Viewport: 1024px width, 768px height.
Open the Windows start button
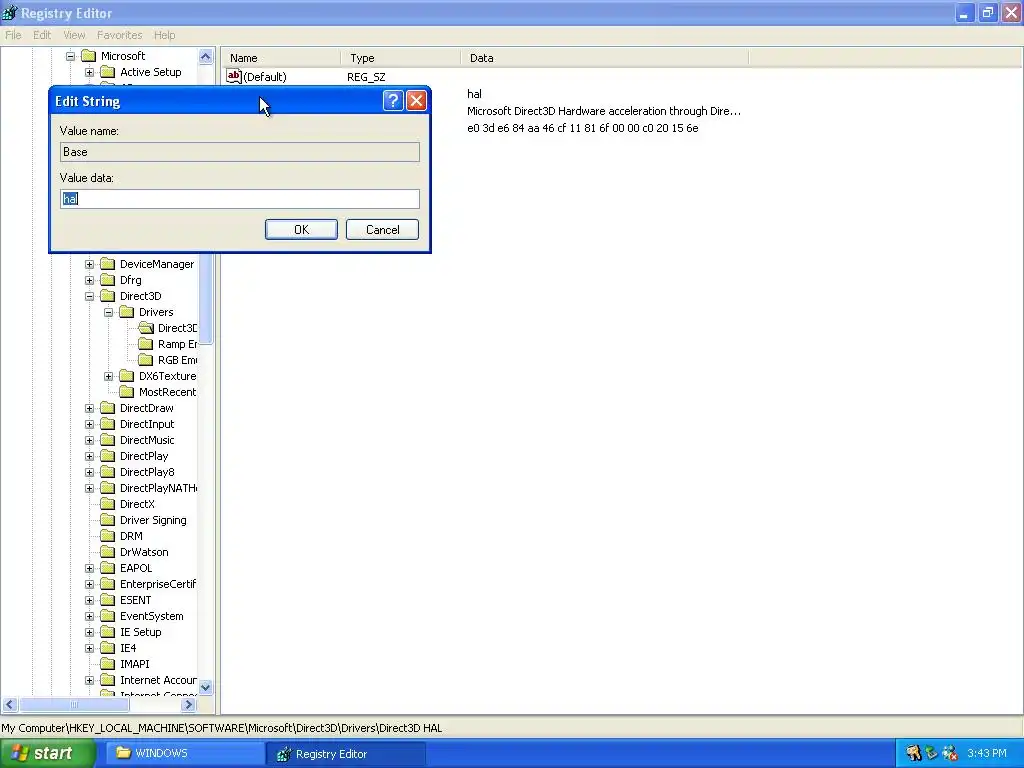click(48, 754)
